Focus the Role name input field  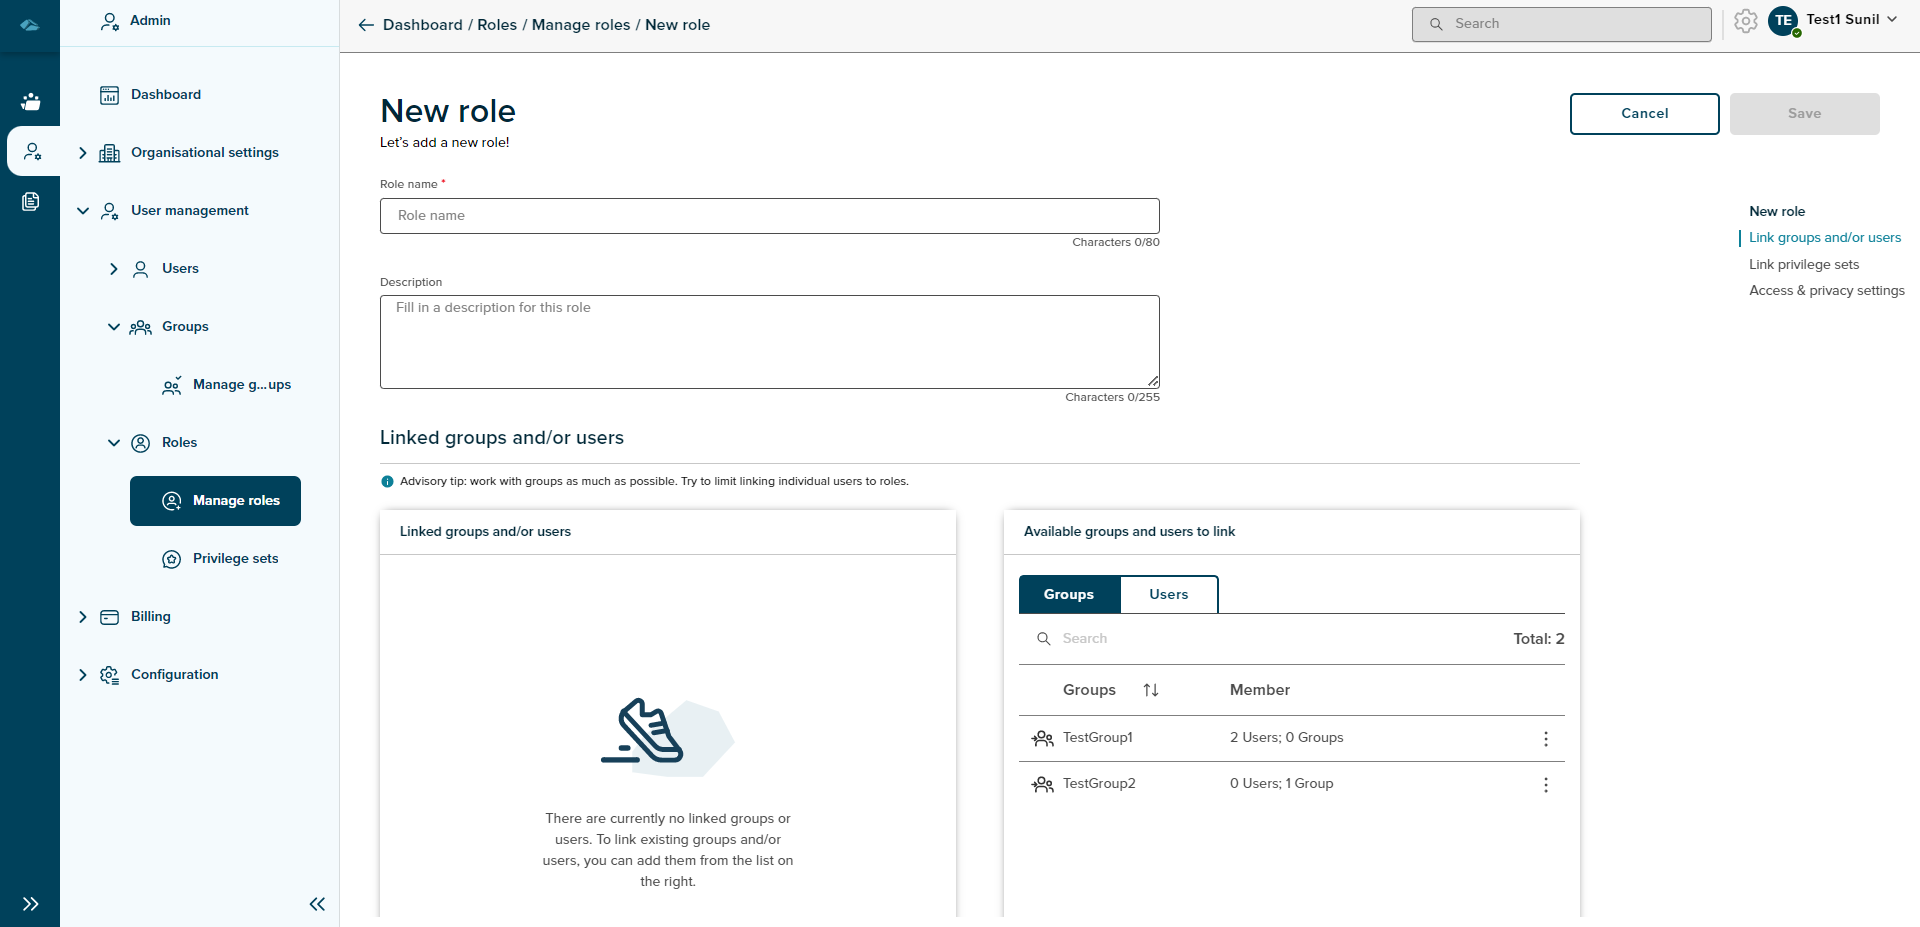pos(770,216)
